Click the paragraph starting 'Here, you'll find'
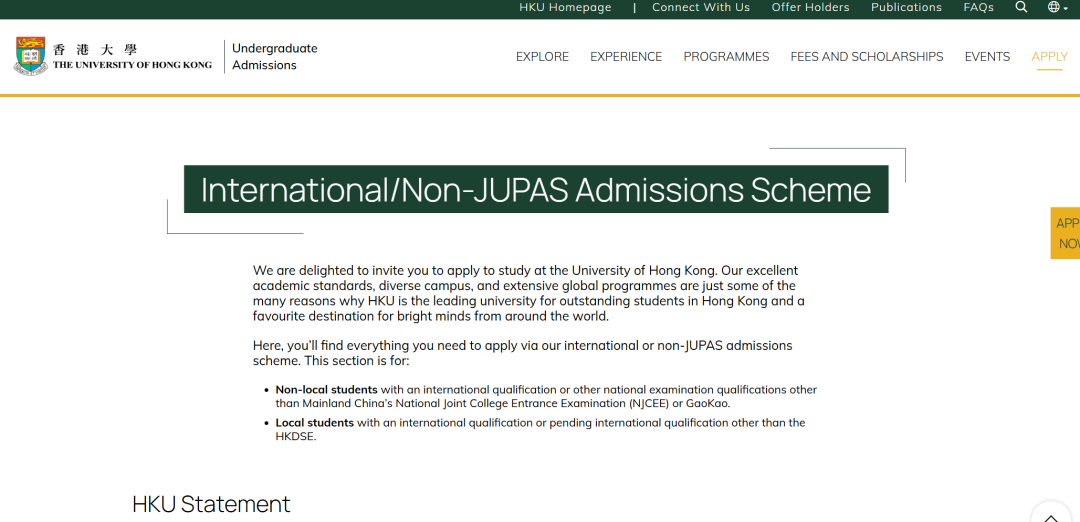Image resolution: width=1080 pixels, height=522 pixels. click(523, 353)
